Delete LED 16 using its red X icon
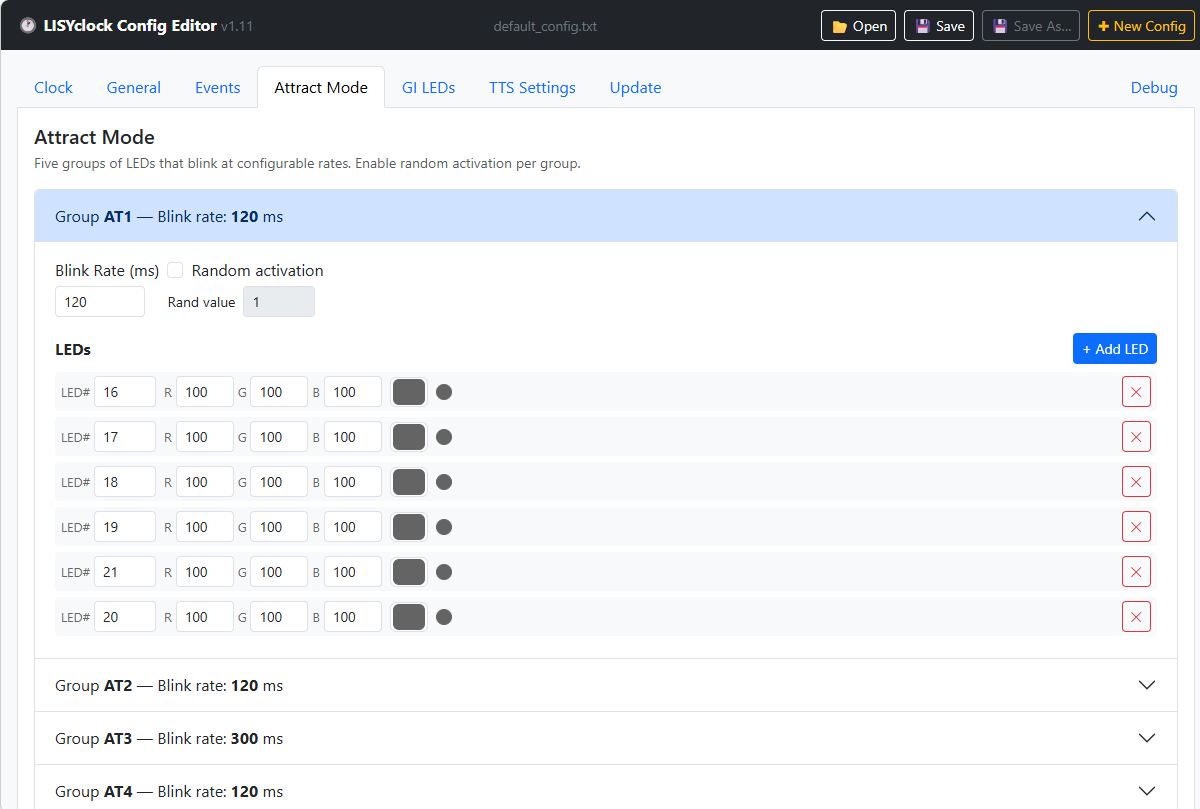The width and height of the screenshot is (1200, 809). pos(1136,391)
